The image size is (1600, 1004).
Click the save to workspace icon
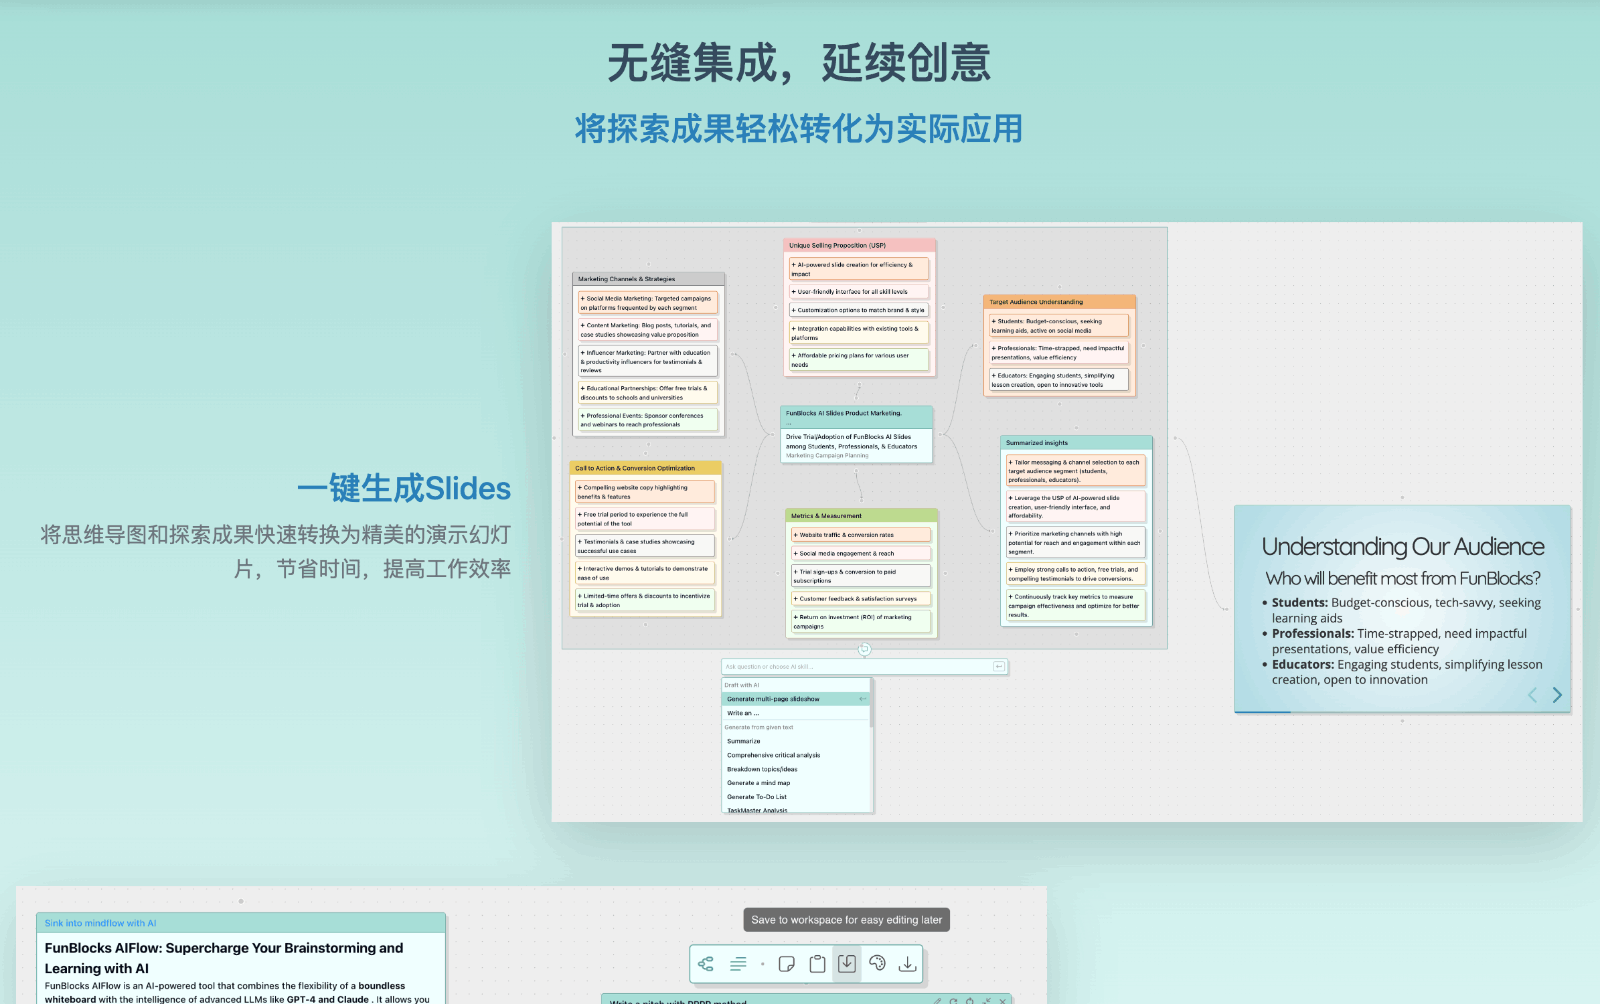tap(847, 964)
